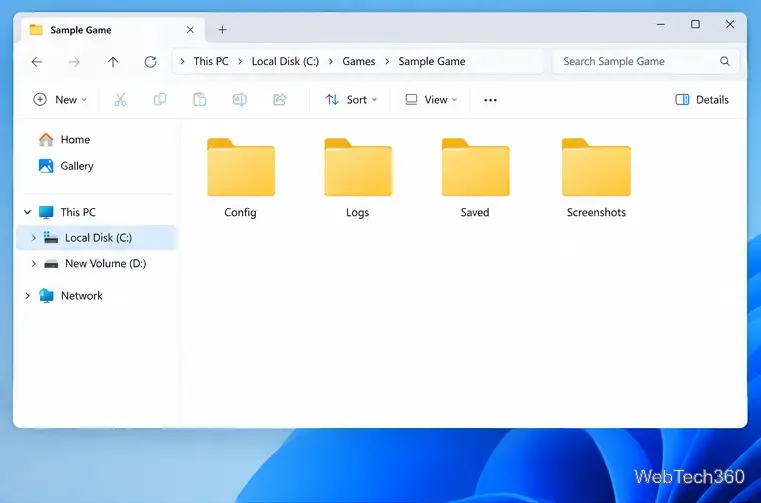Close the File Explorer window
This screenshot has height=503, width=761.
729,24
